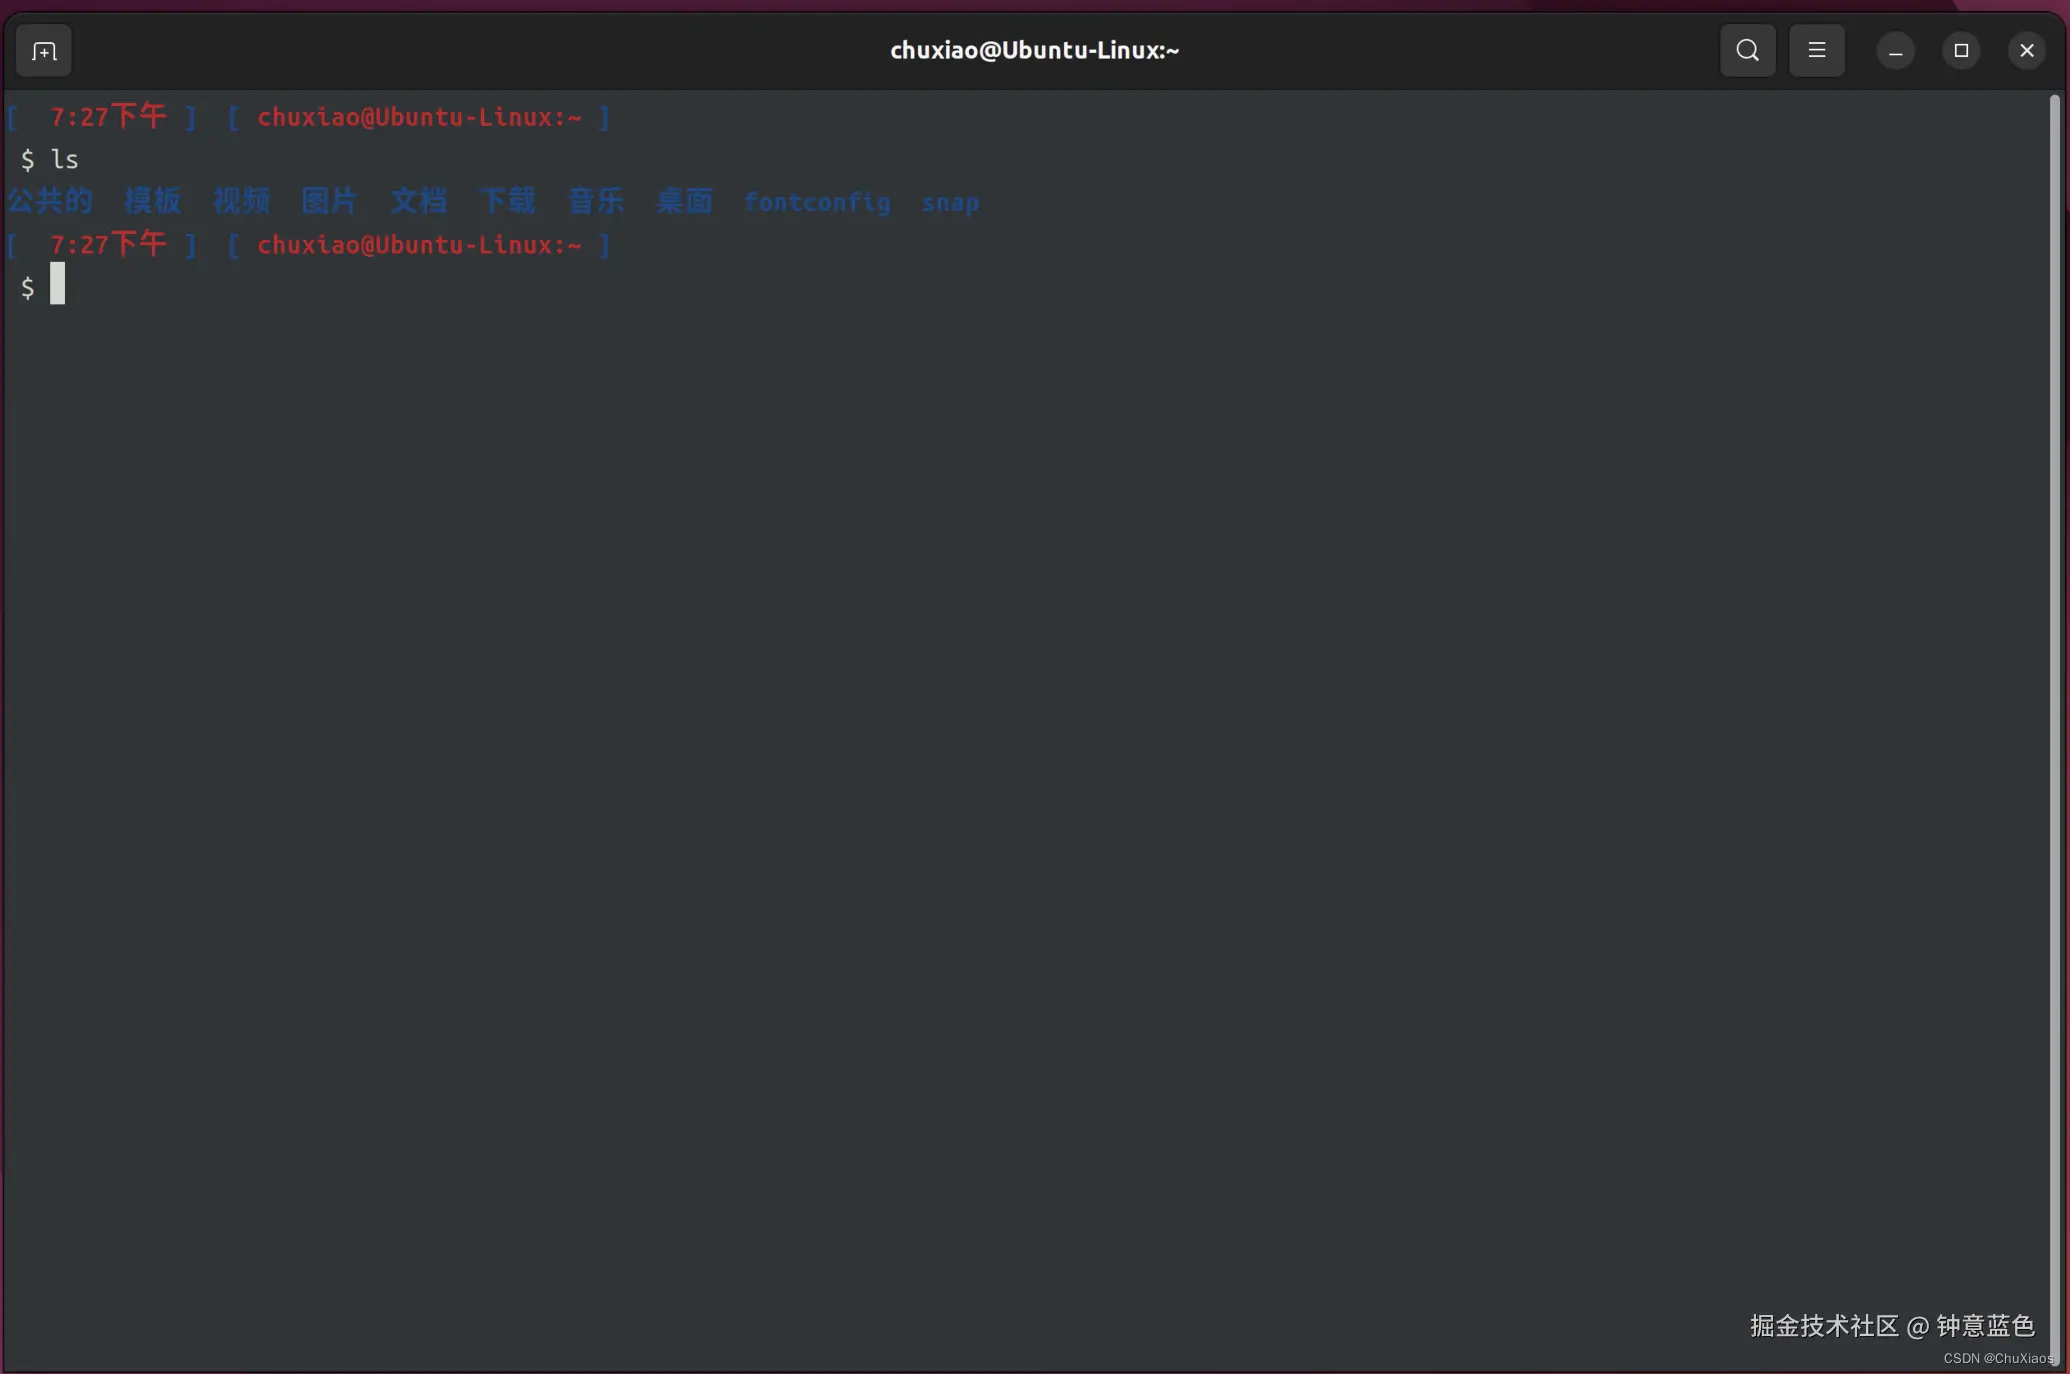Click the terminal cursor block
The width and height of the screenshot is (2070, 1374).
pyautogui.click(x=58, y=284)
